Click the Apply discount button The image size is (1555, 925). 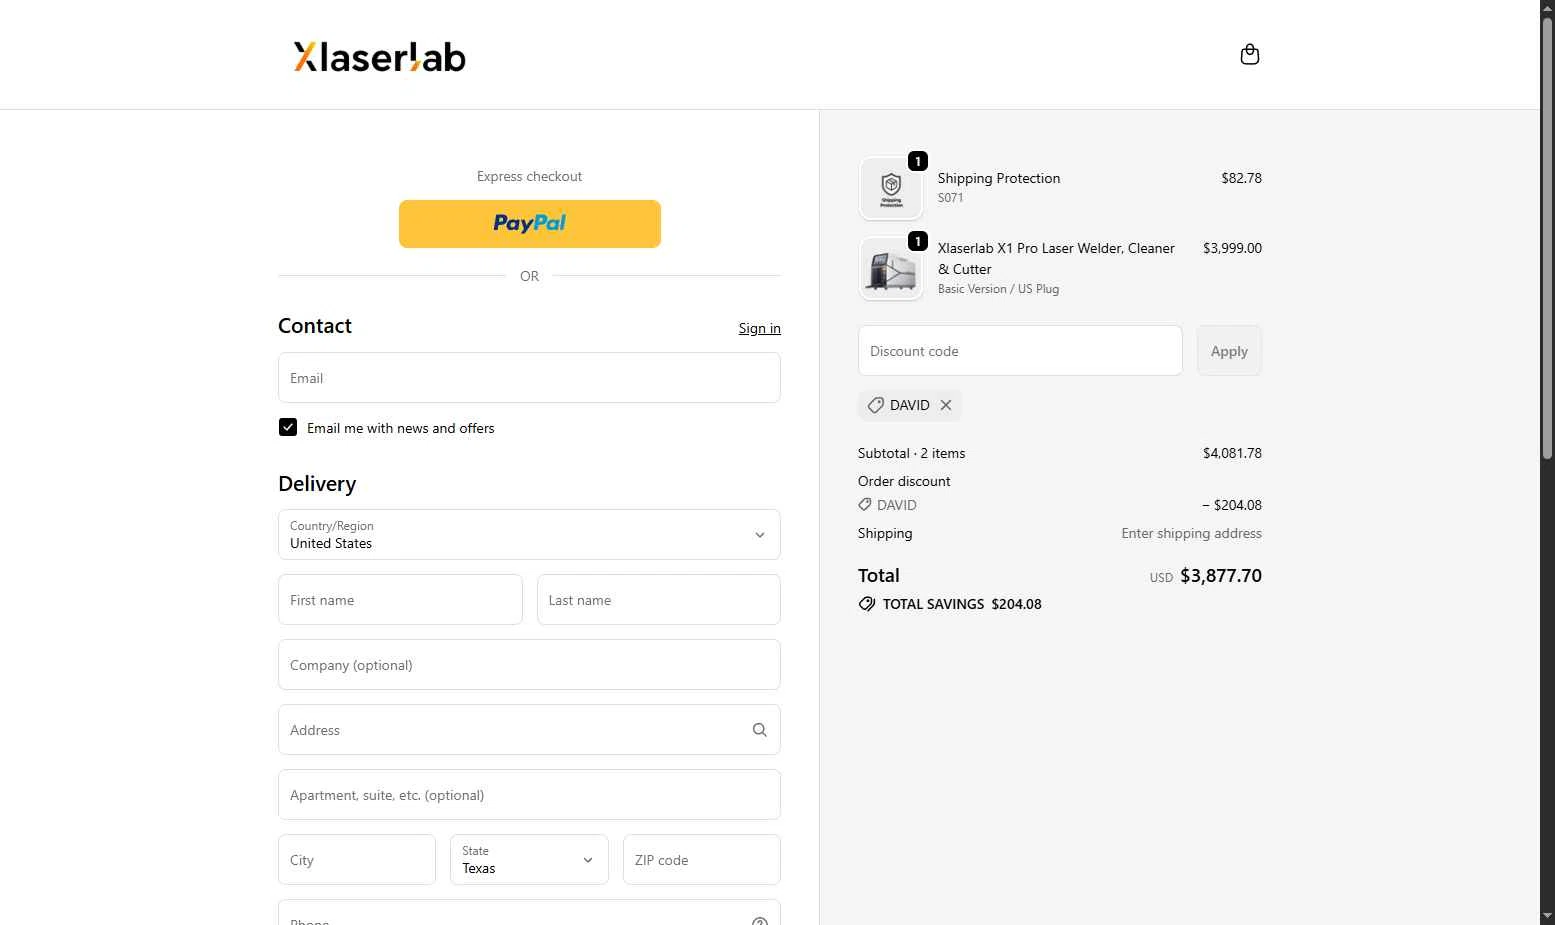1229,351
